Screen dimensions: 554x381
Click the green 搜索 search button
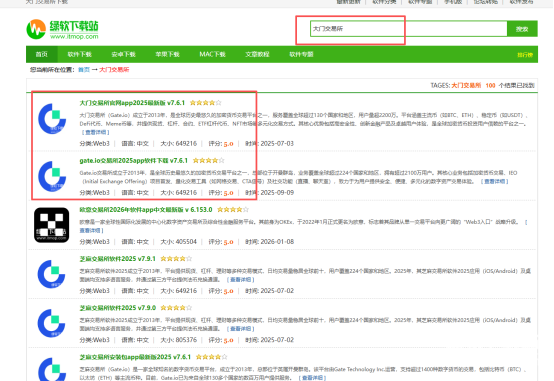[522, 29]
